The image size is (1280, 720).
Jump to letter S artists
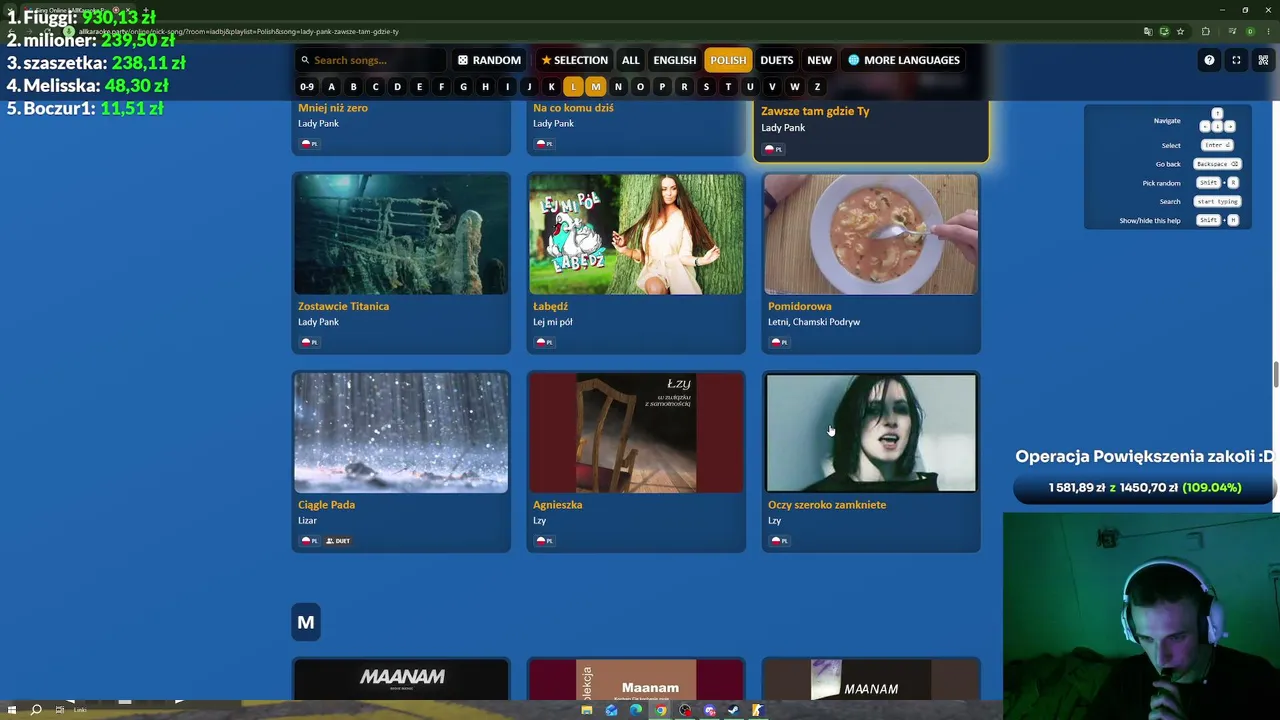(x=706, y=87)
